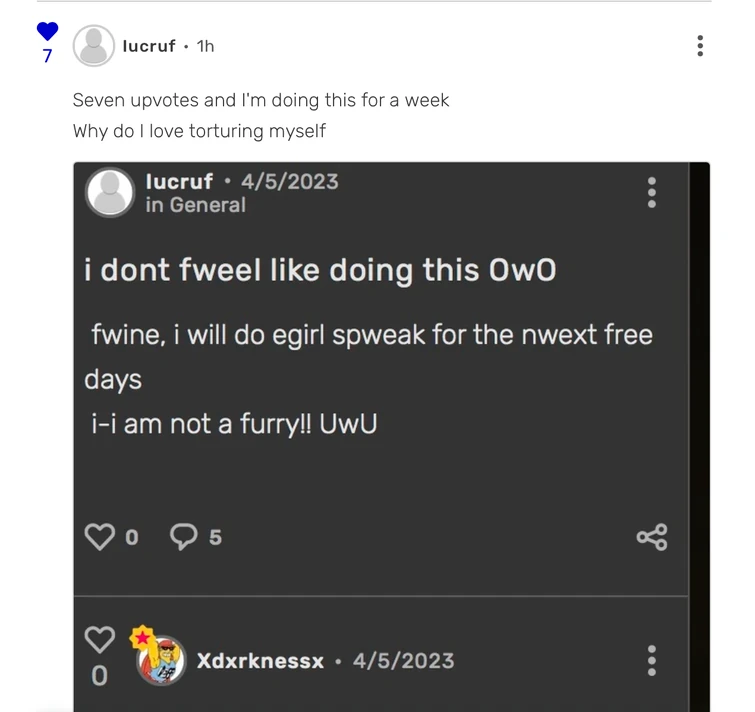The image size is (755, 712).
Task: Open Xdxrknessx's profile via the username
Action: click(x=260, y=661)
